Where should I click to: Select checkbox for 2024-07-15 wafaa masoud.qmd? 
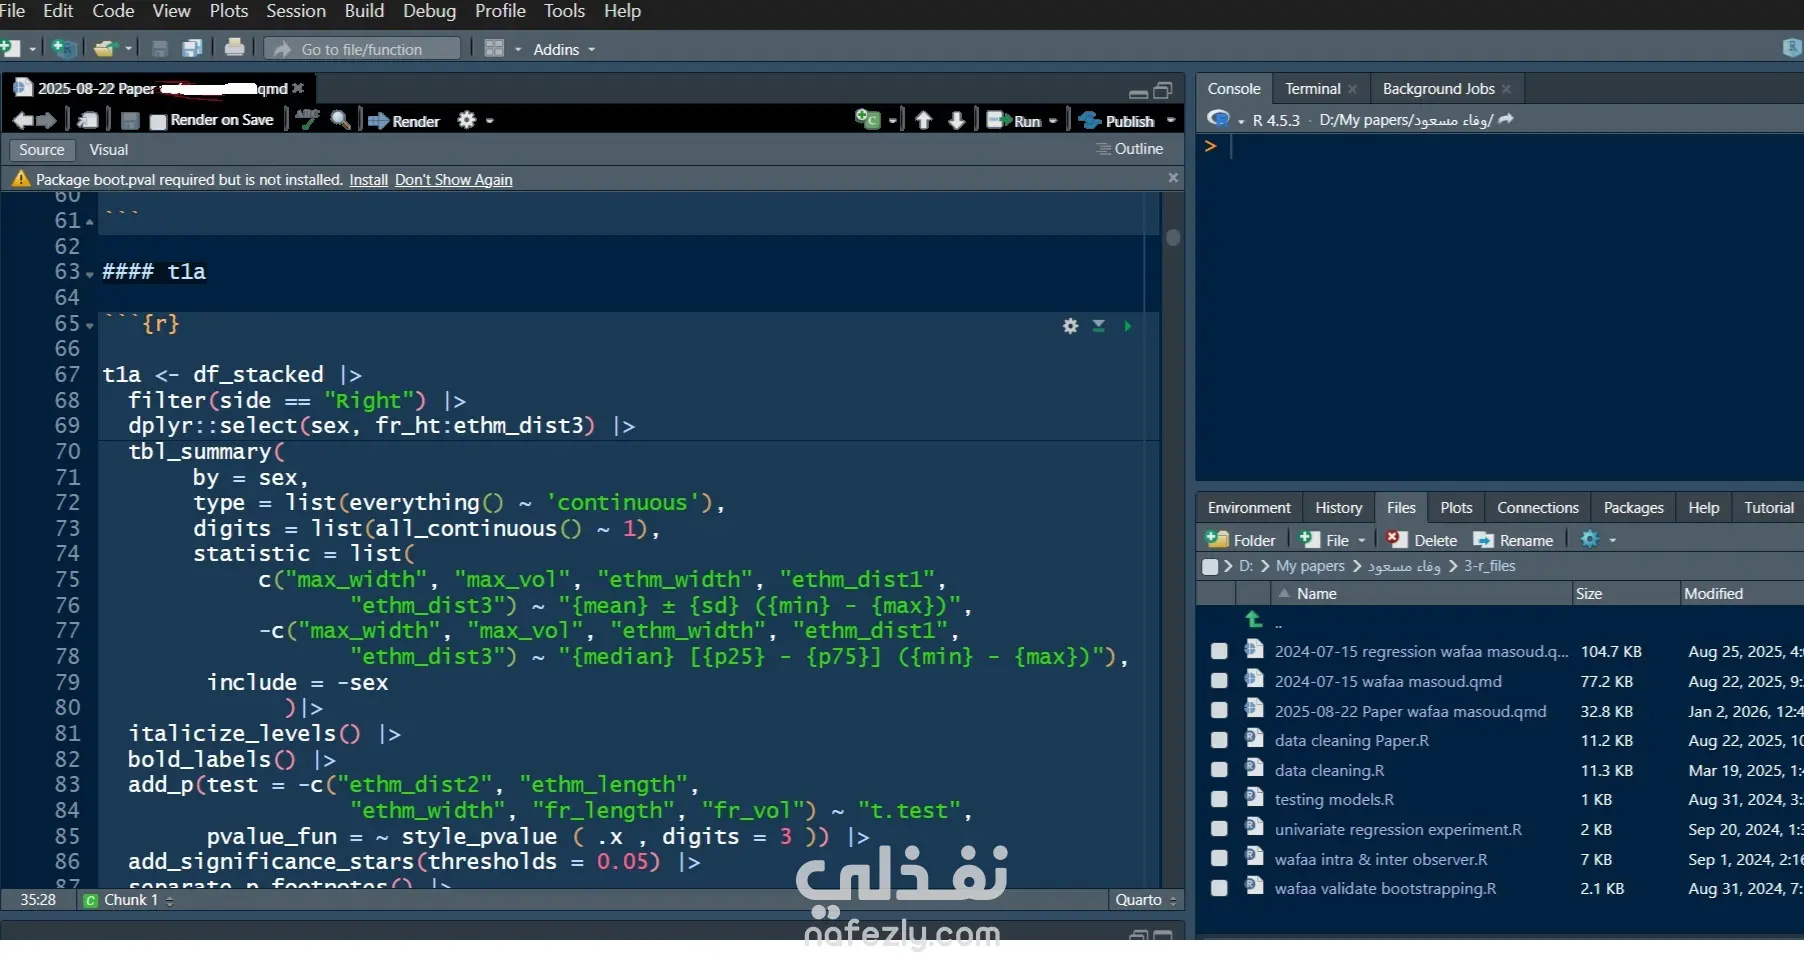pyautogui.click(x=1219, y=681)
